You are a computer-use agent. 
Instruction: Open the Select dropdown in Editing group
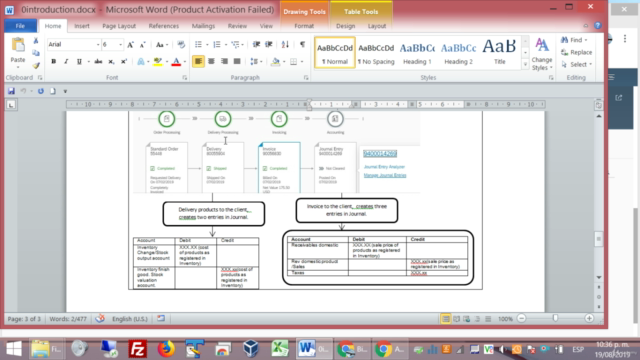[576, 64]
